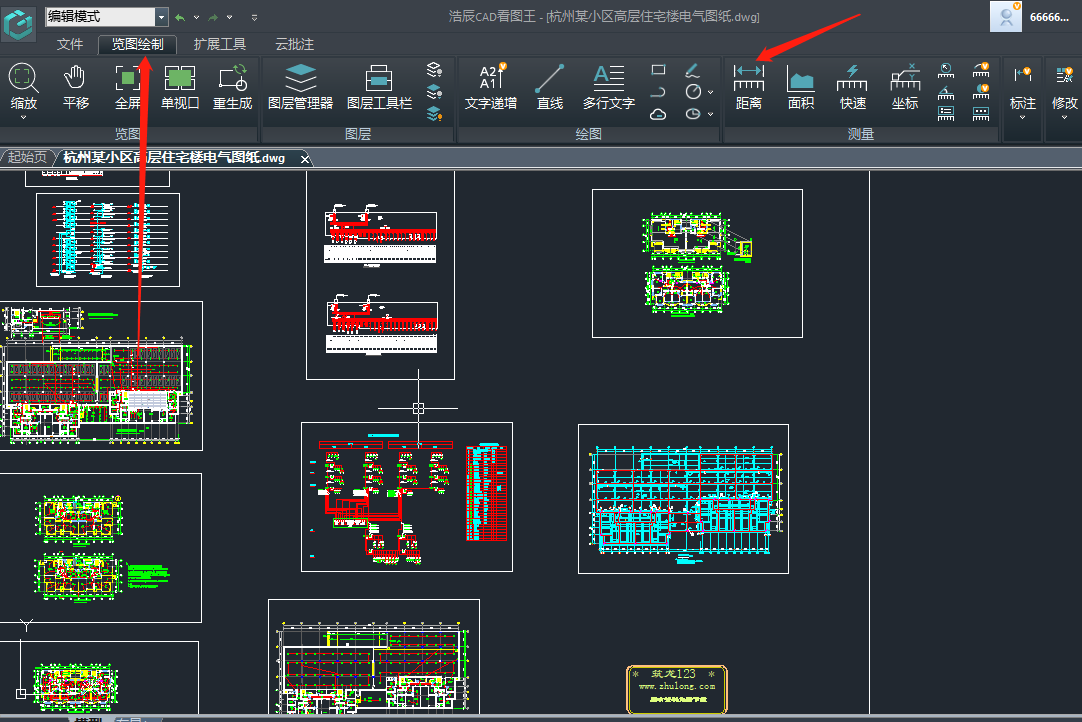Click the 面积 area measurement tool
The height and width of the screenshot is (722, 1082).
pyautogui.click(x=801, y=85)
